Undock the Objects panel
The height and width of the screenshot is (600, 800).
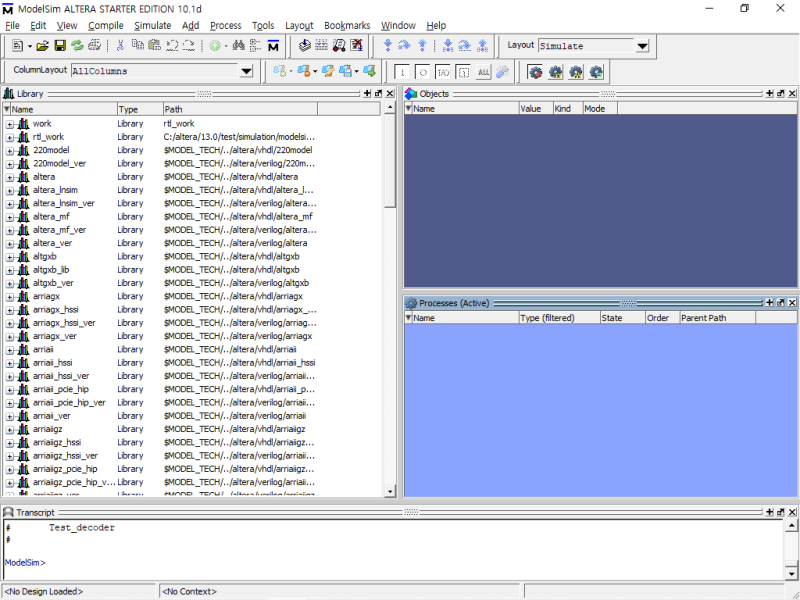pyautogui.click(x=782, y=93)
